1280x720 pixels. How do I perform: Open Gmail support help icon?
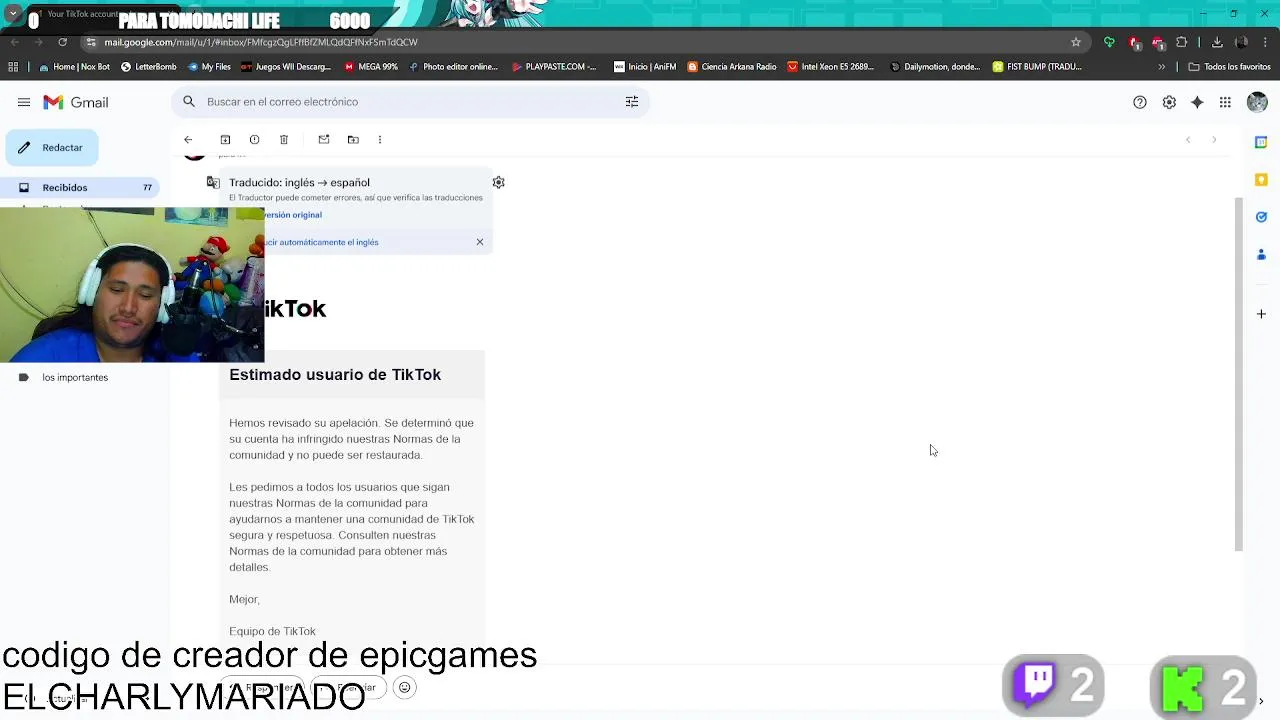[x=1140, y=102]
